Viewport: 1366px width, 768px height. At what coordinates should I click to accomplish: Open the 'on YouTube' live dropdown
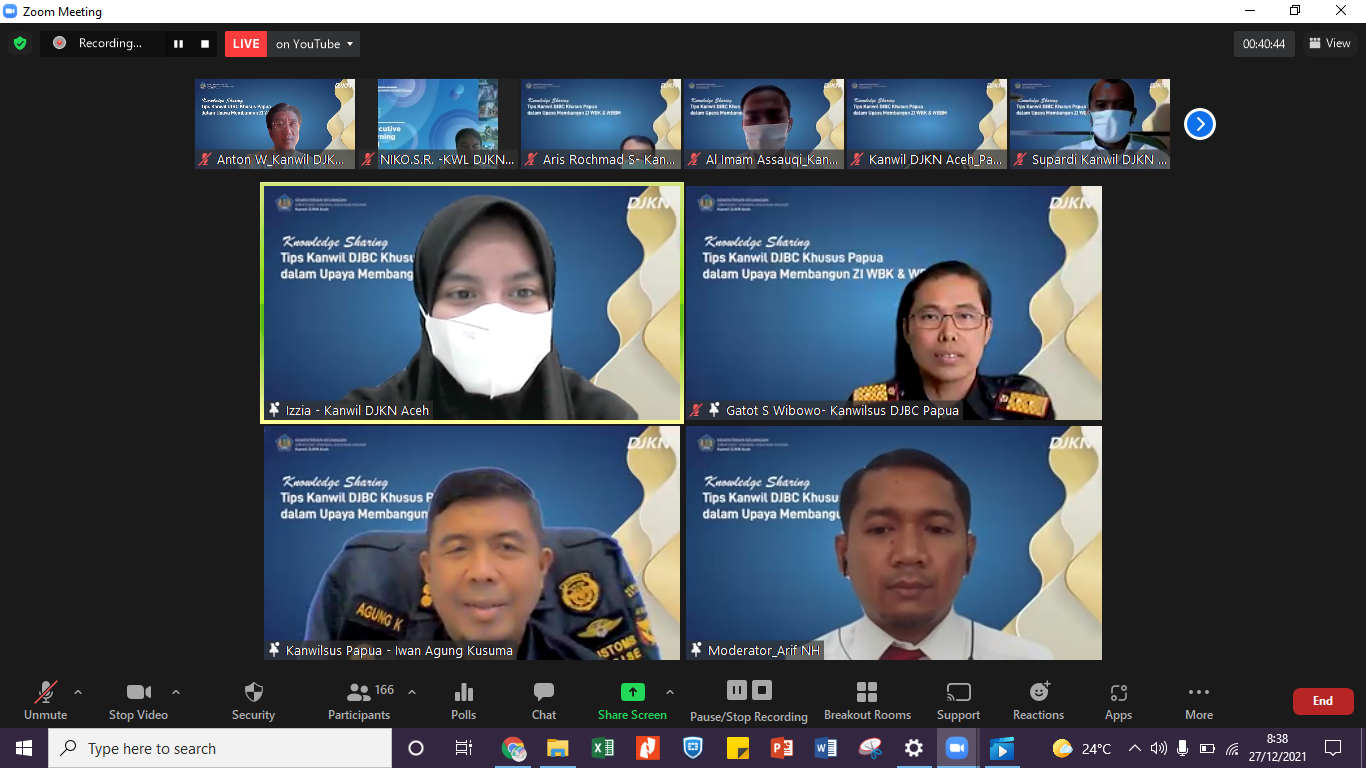click(x=314, y=44)
